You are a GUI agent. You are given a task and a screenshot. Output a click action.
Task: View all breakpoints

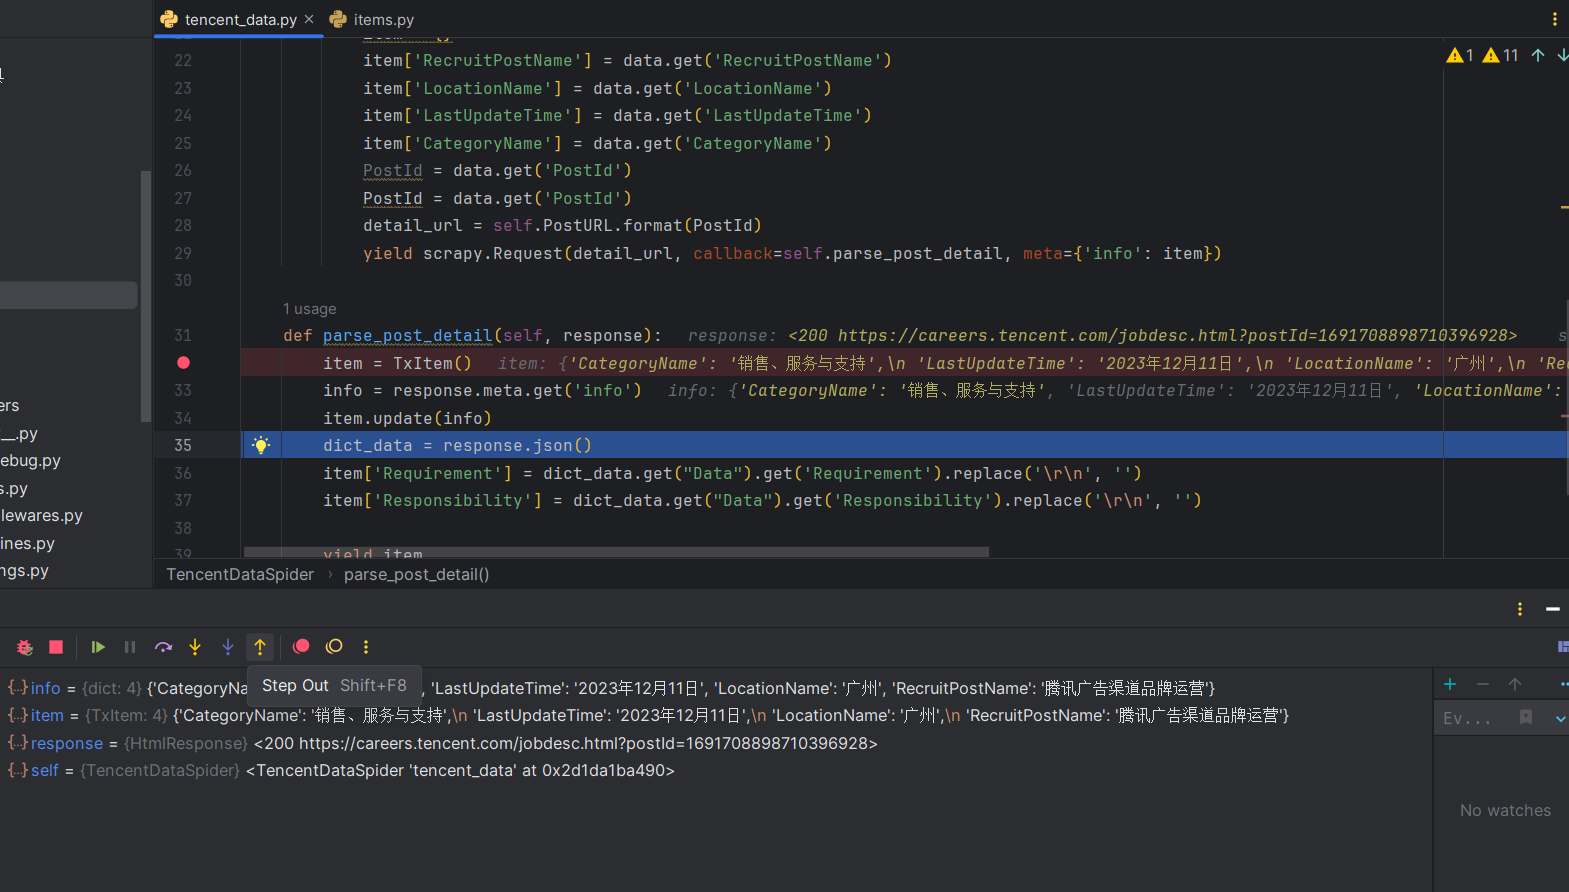click(301, 647)
